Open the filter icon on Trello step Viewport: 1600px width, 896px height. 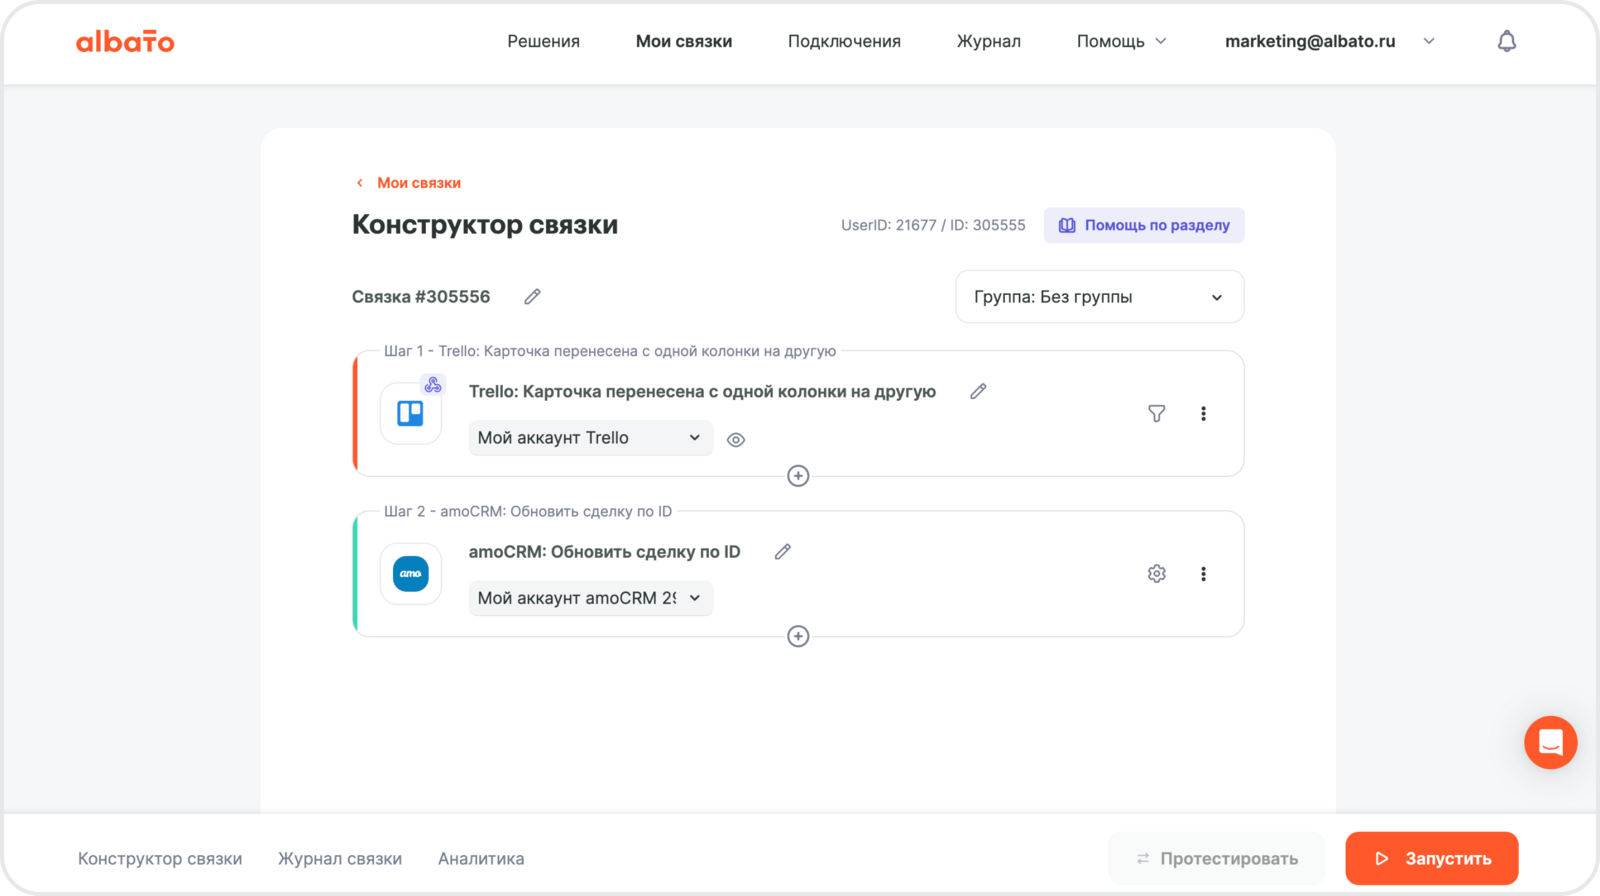point(1156,414)
